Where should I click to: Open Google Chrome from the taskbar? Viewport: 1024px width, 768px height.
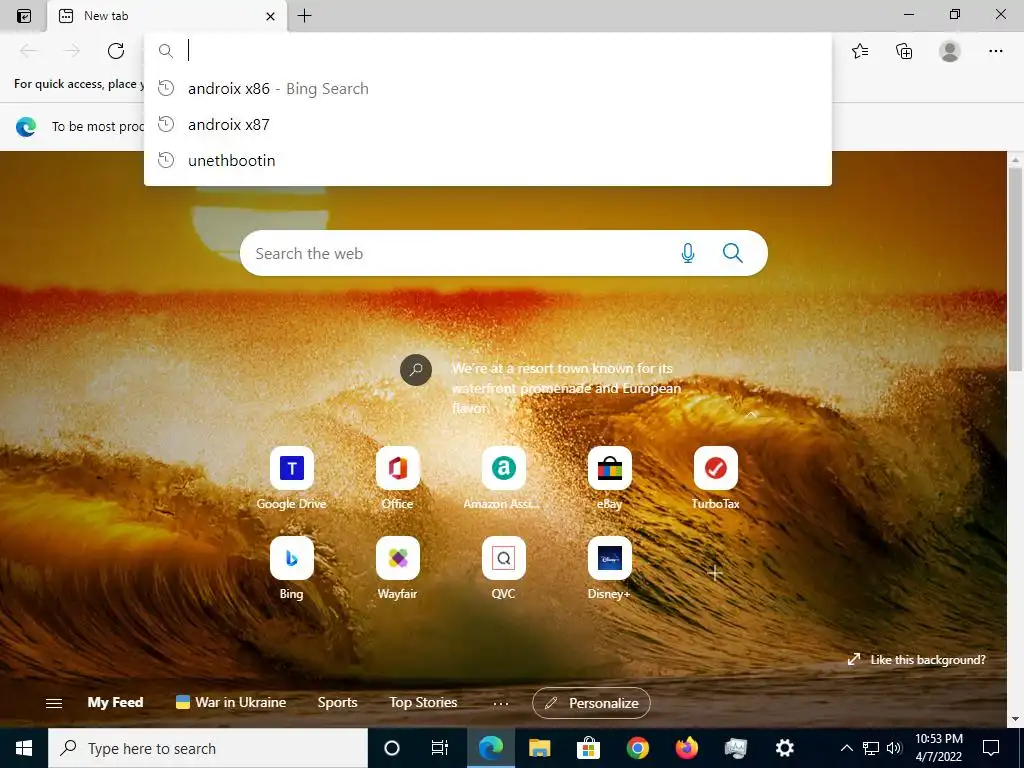[x=637, y=748]
